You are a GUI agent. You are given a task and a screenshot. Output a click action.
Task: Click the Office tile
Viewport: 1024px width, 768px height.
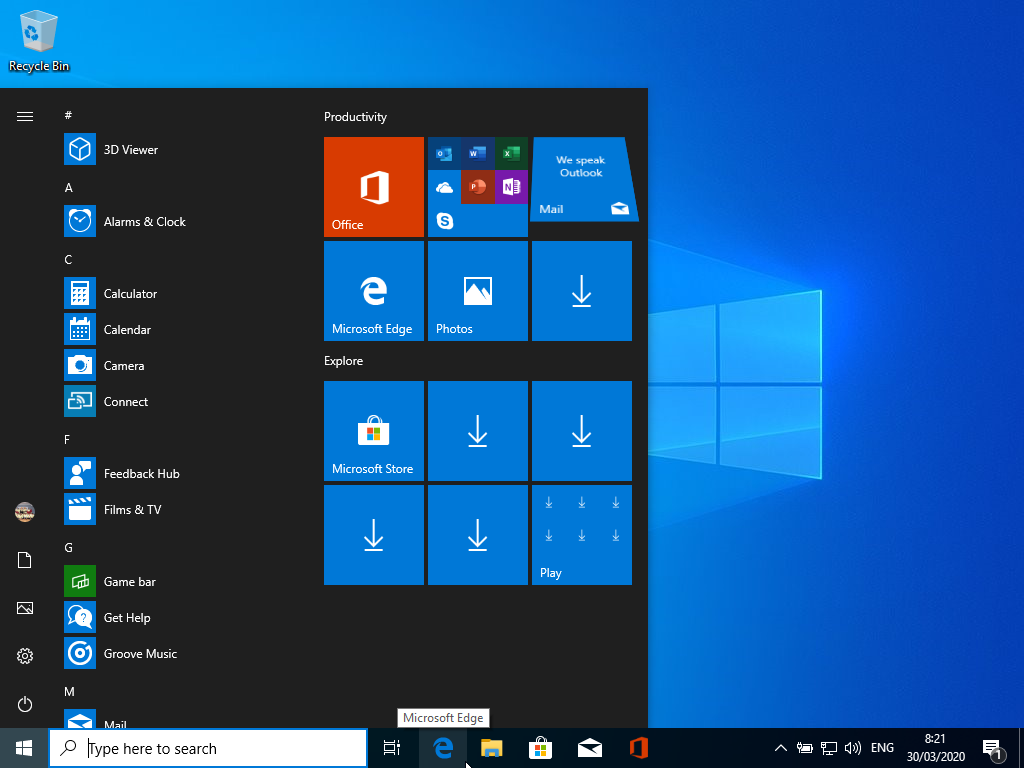coord(374,187)
